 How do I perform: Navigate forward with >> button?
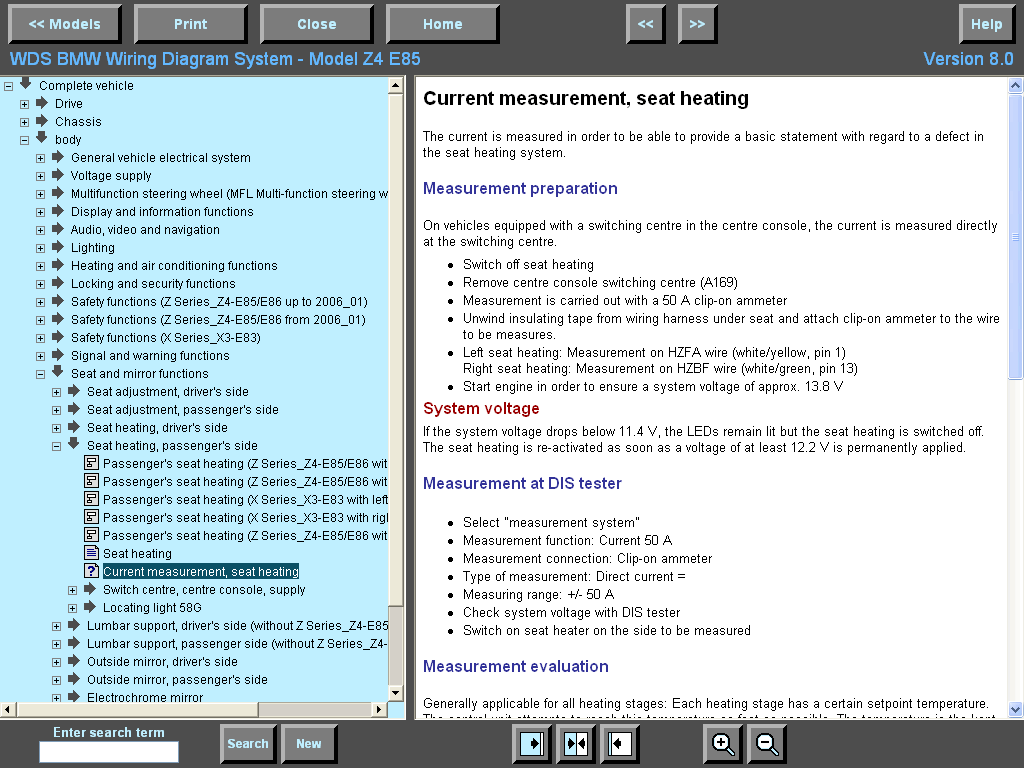tap(697, 24)
